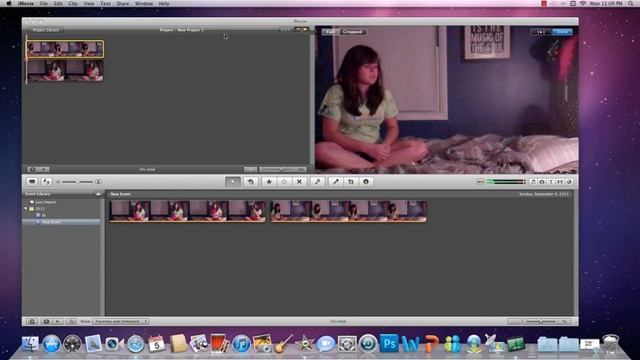Open the File menu
The width and height of the screenshot is (640, 360).
[43, 3]
